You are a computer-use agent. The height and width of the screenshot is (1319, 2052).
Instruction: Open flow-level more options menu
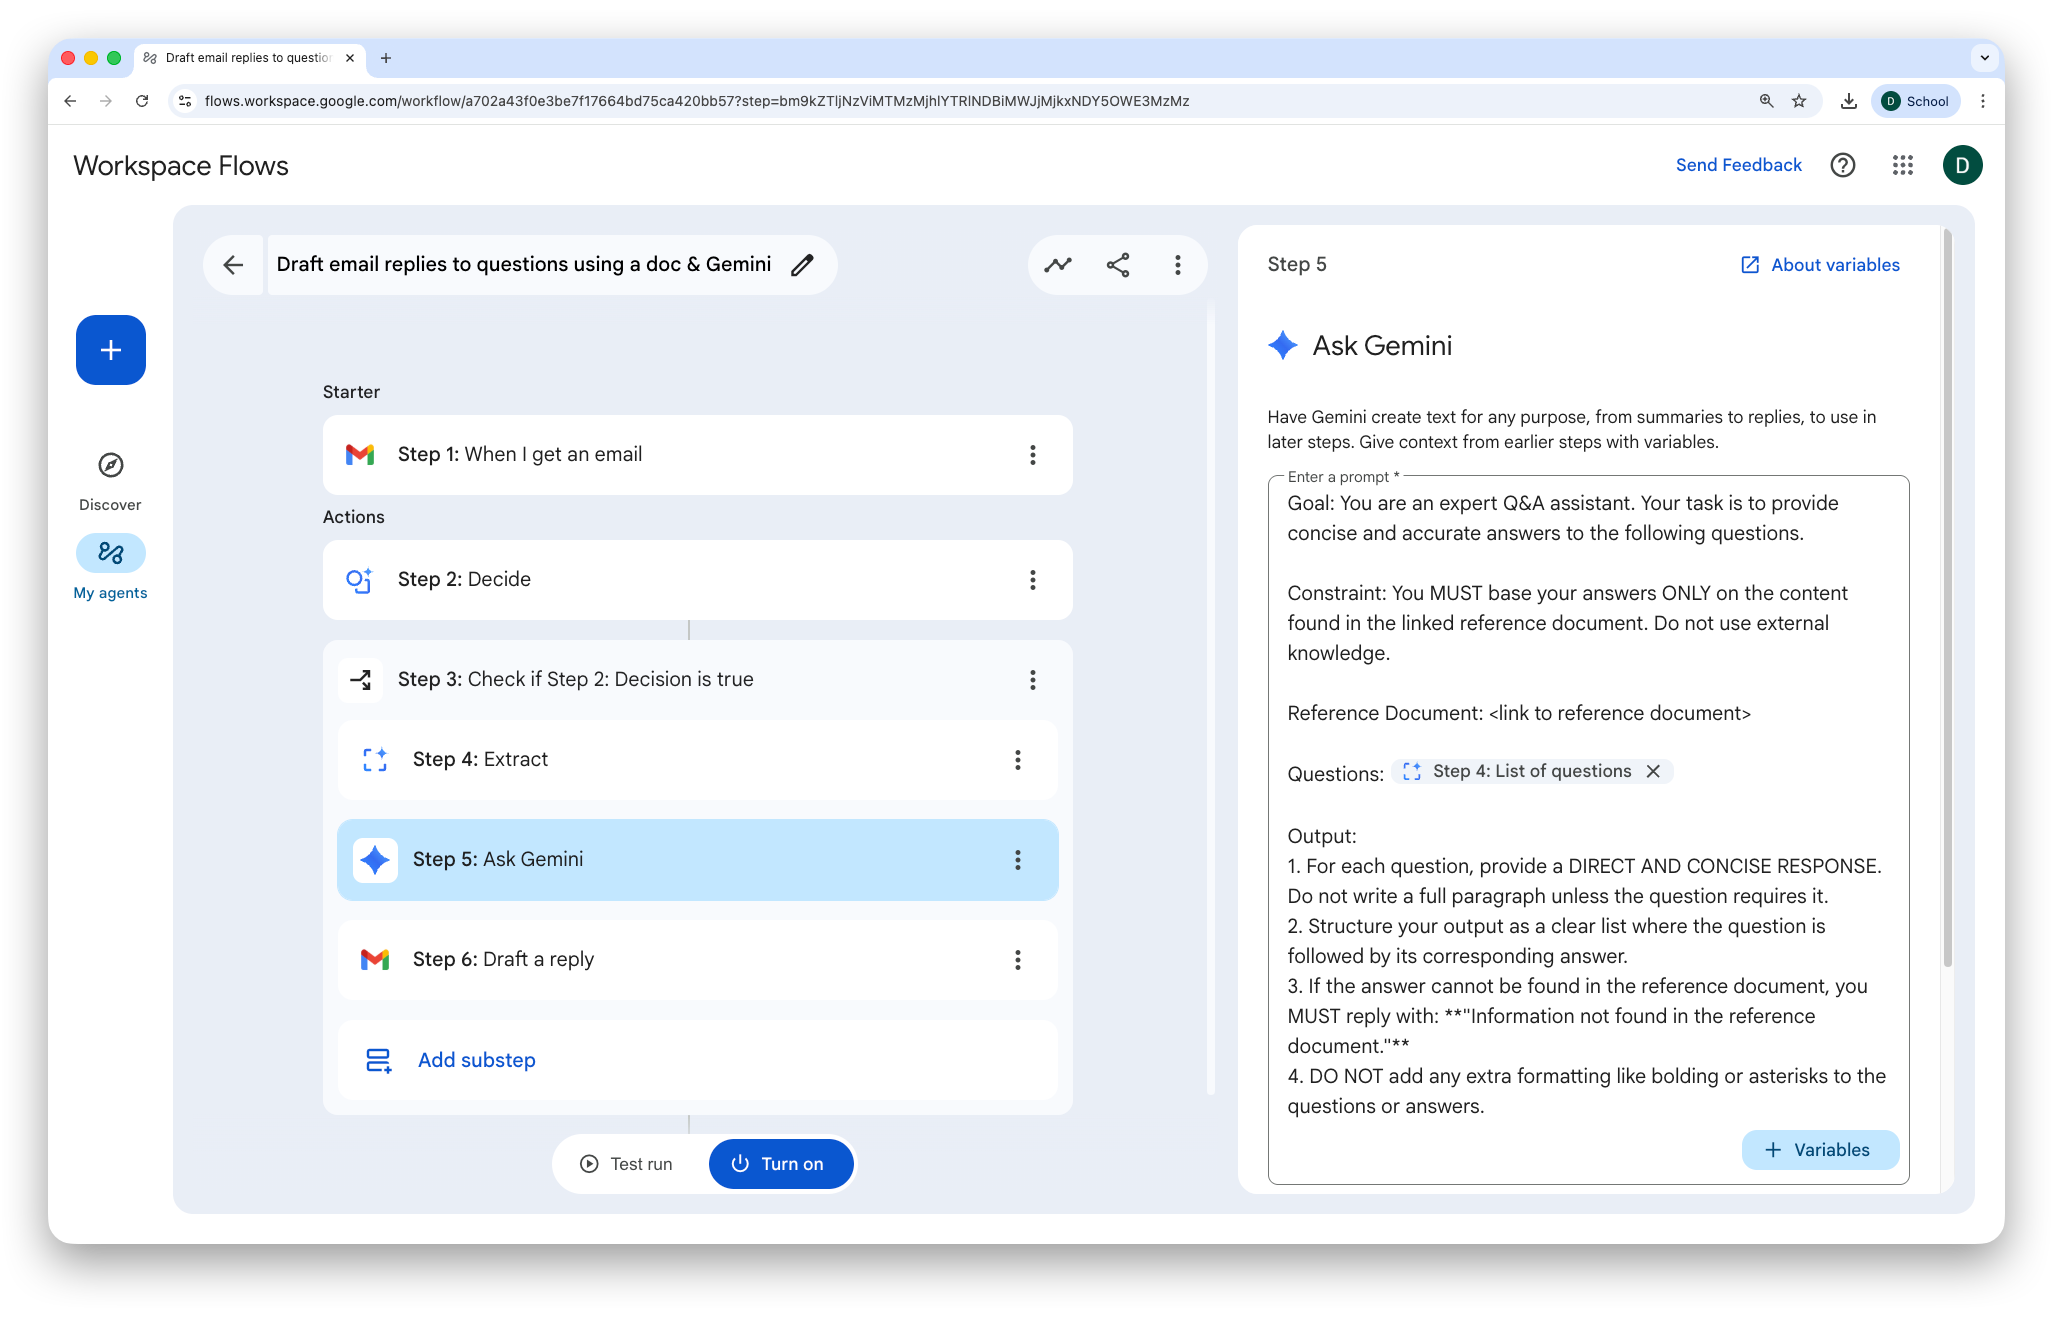point(1178,265)
